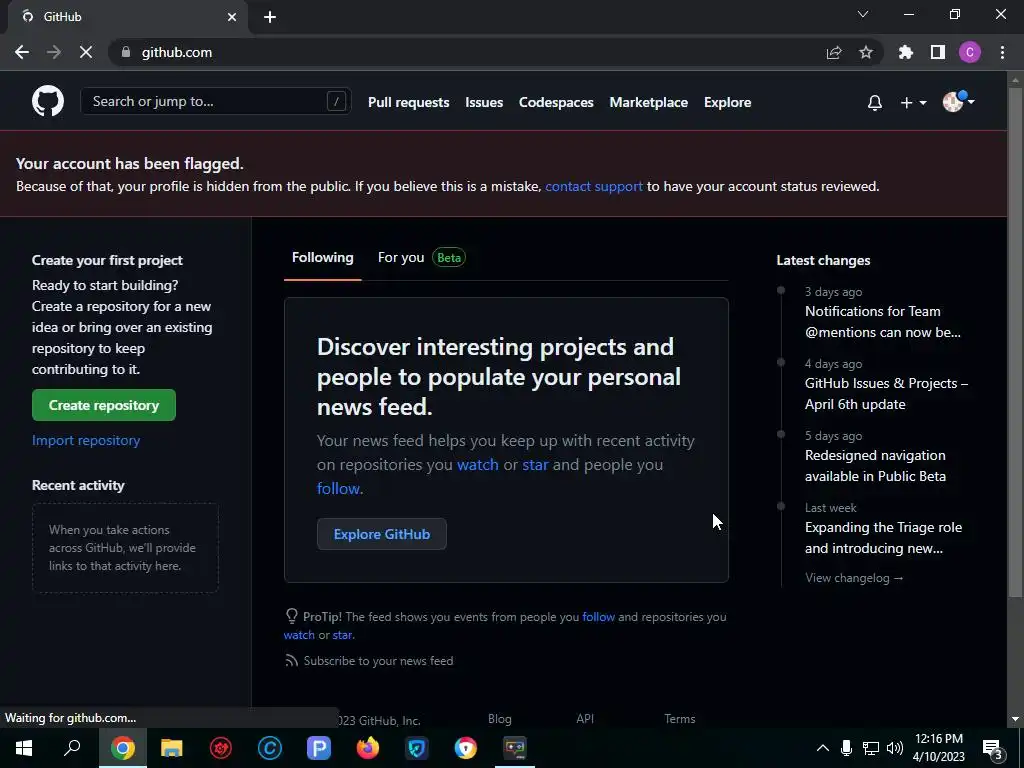Switch to the For you tab

421,257
